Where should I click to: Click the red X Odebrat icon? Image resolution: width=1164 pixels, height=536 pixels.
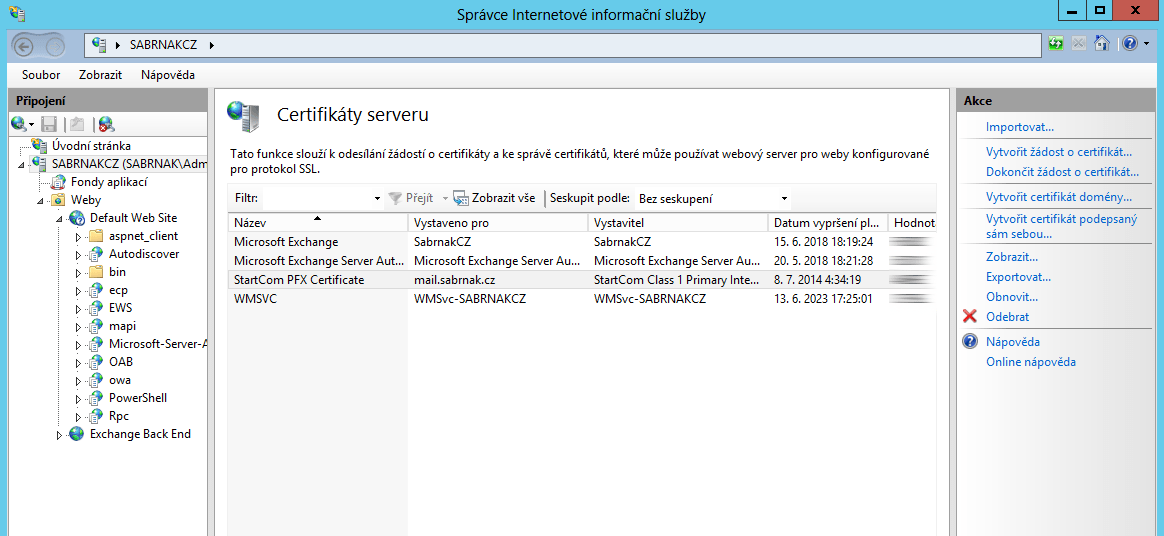tap(969, 317)
